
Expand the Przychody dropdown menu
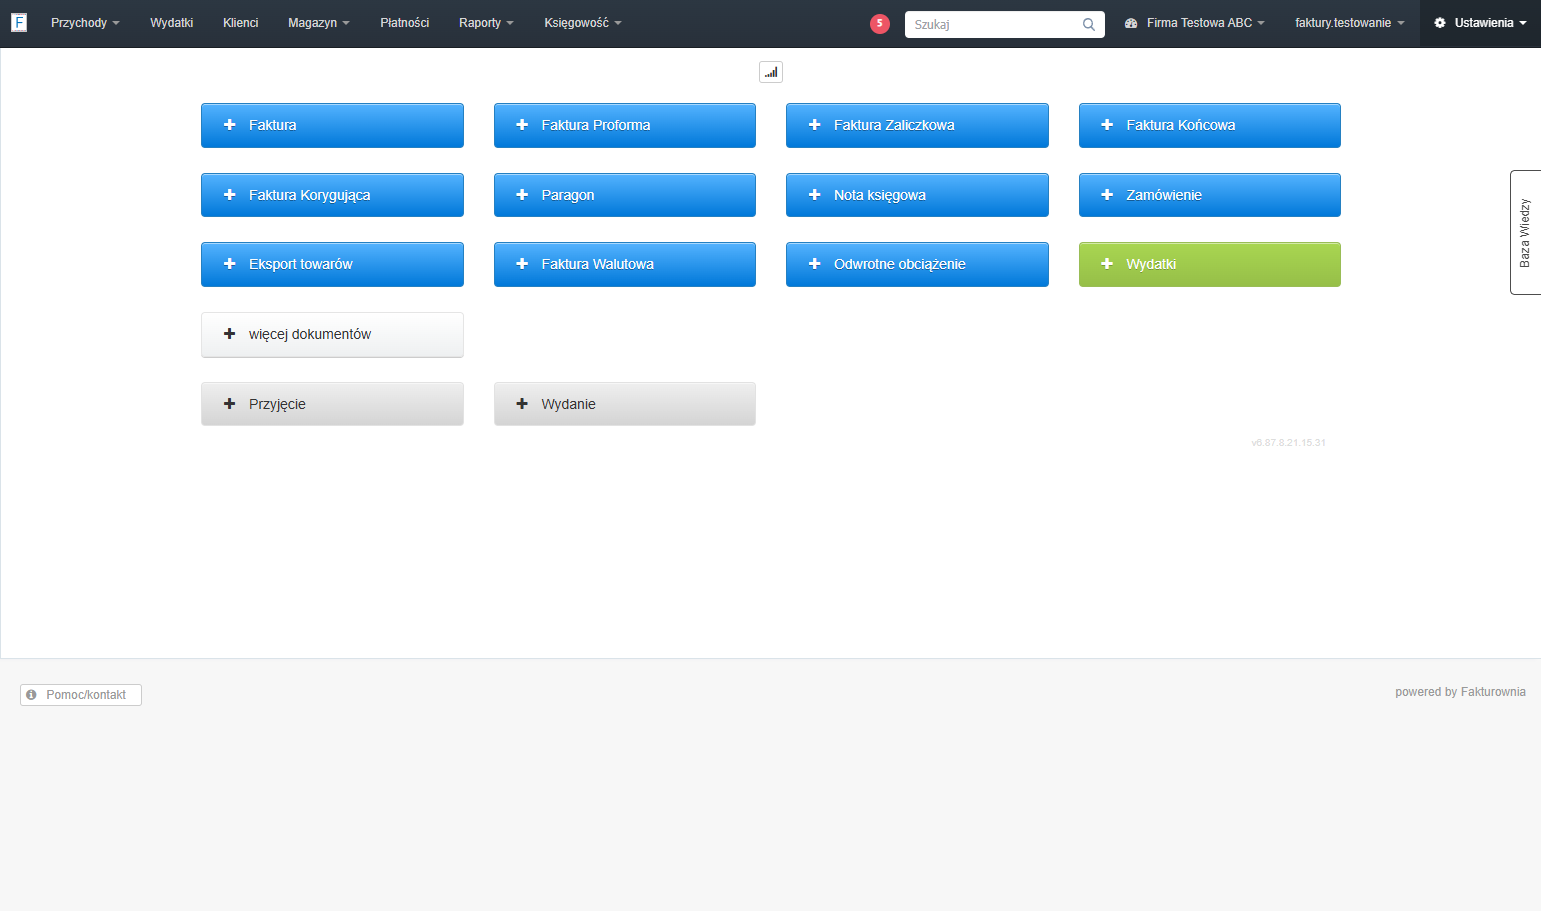tap(85, 23)
